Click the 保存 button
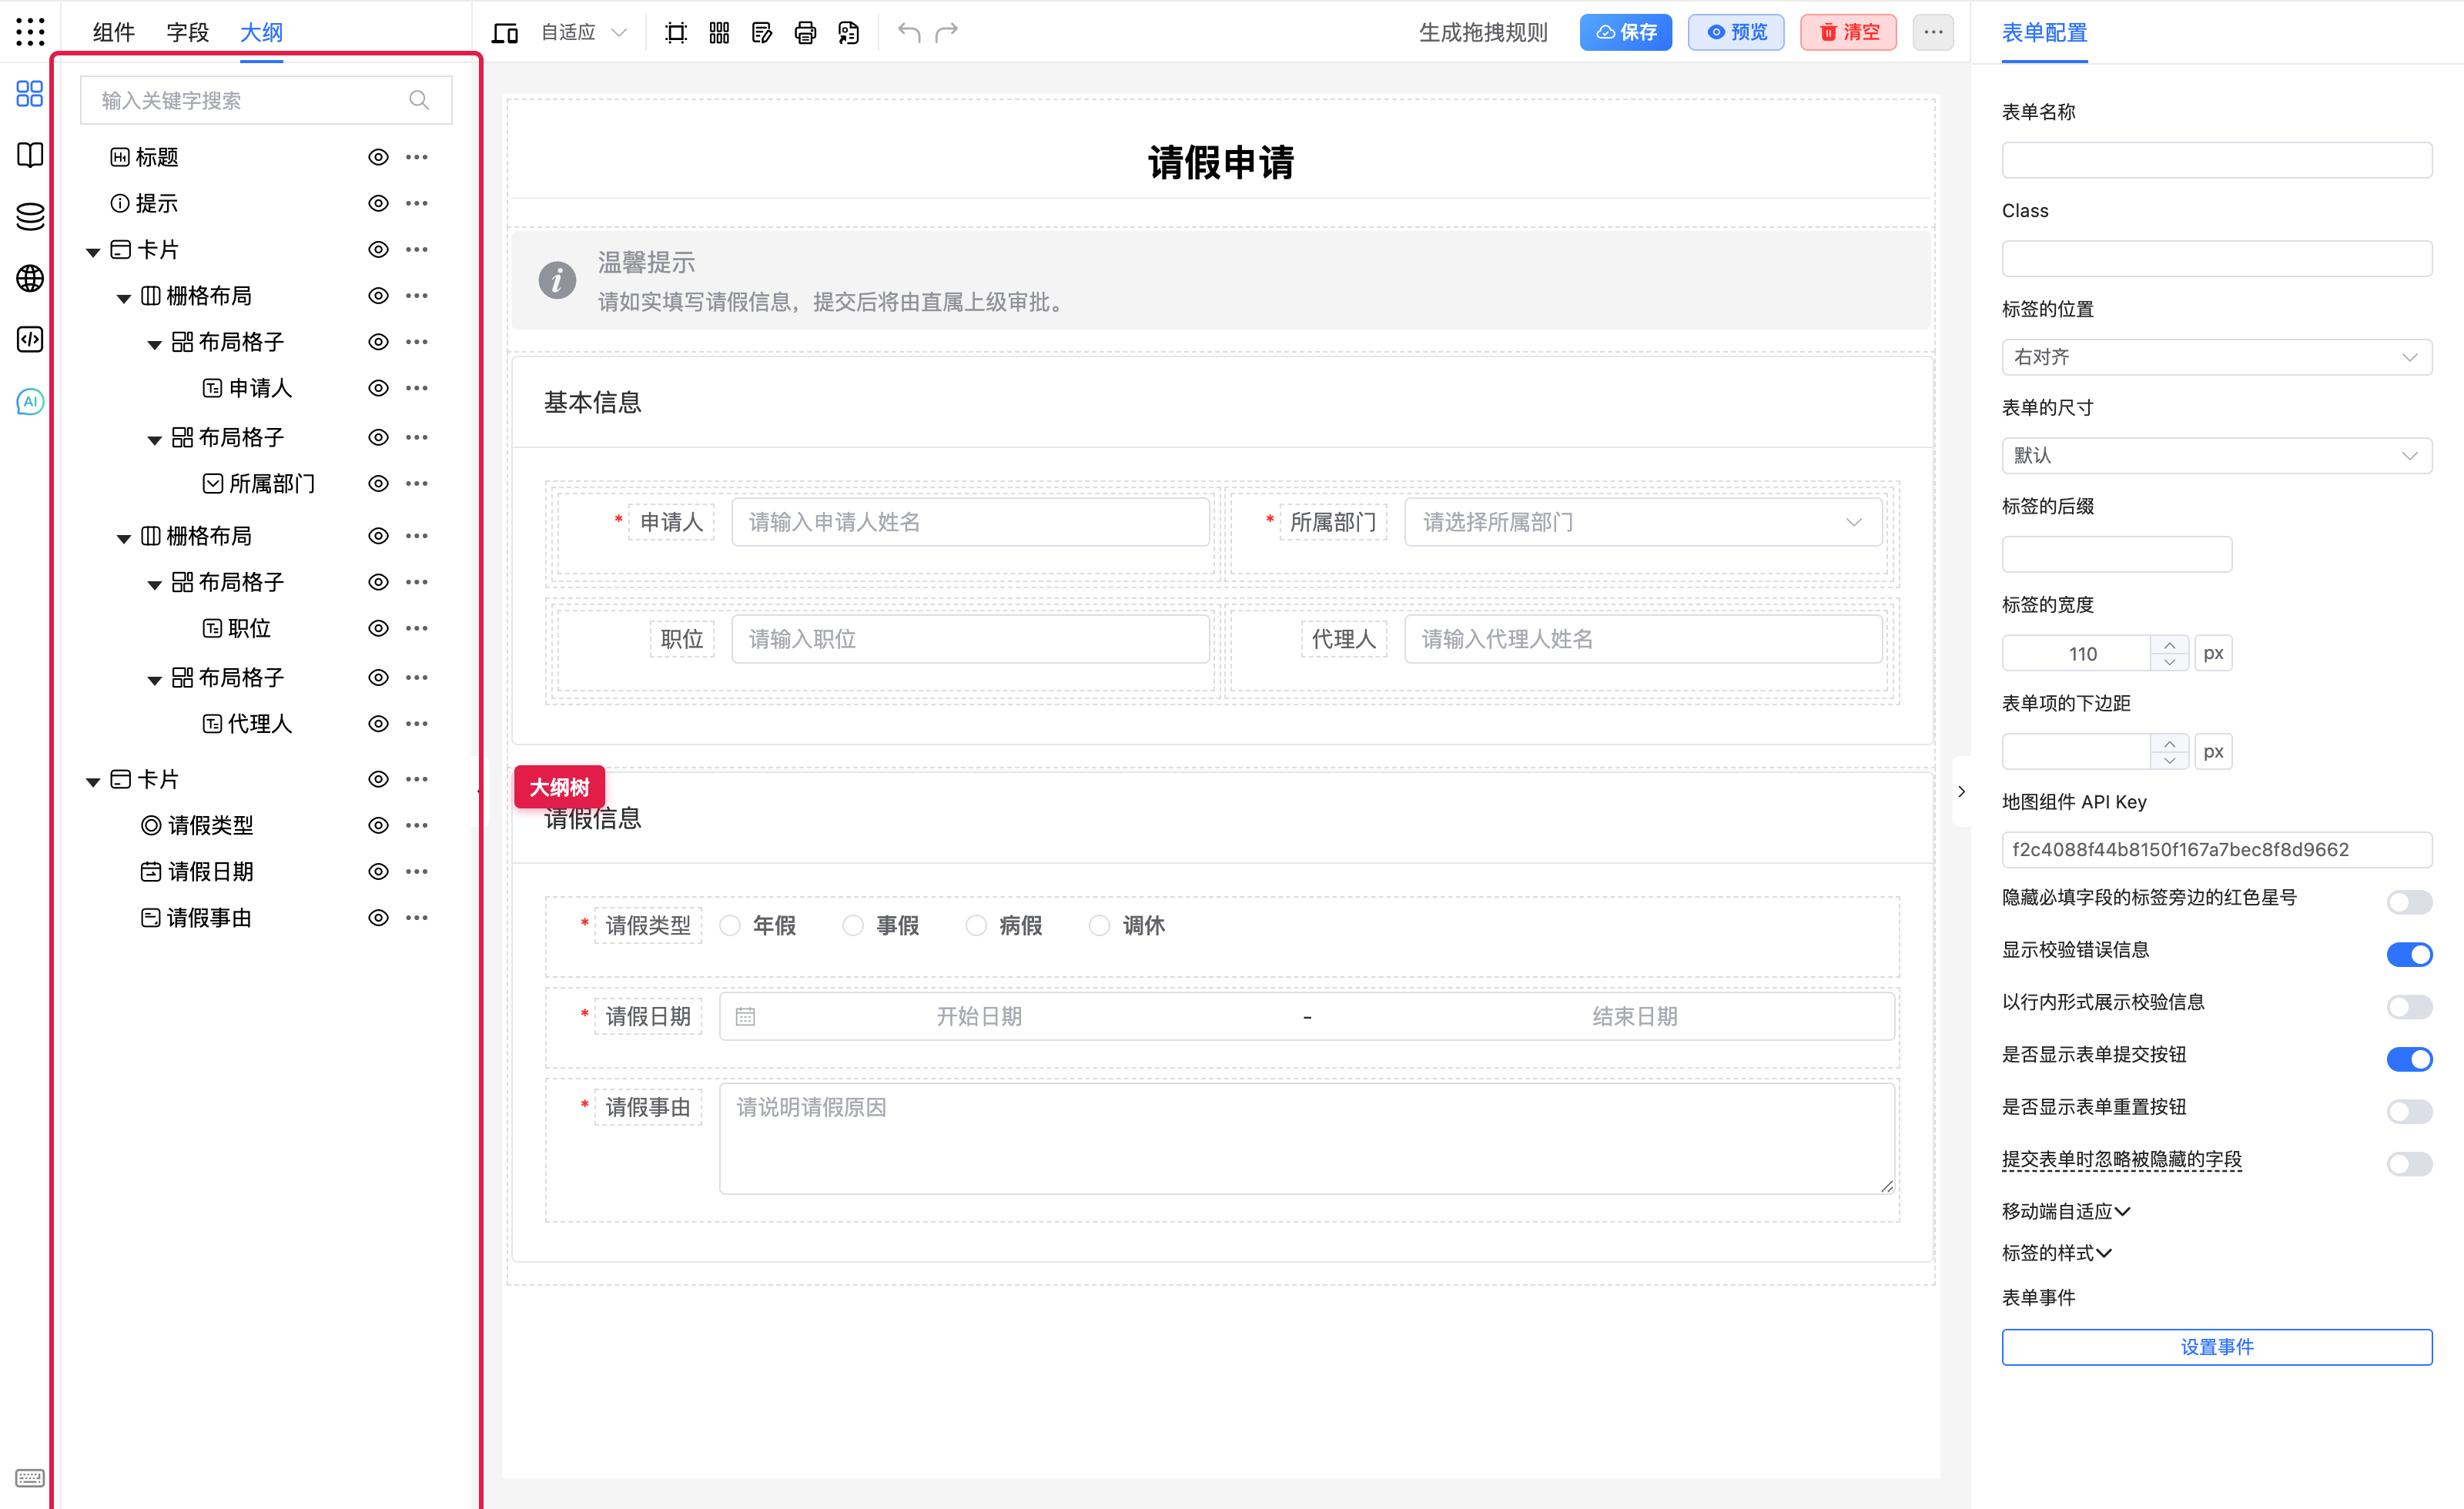 coord(1625,32)
